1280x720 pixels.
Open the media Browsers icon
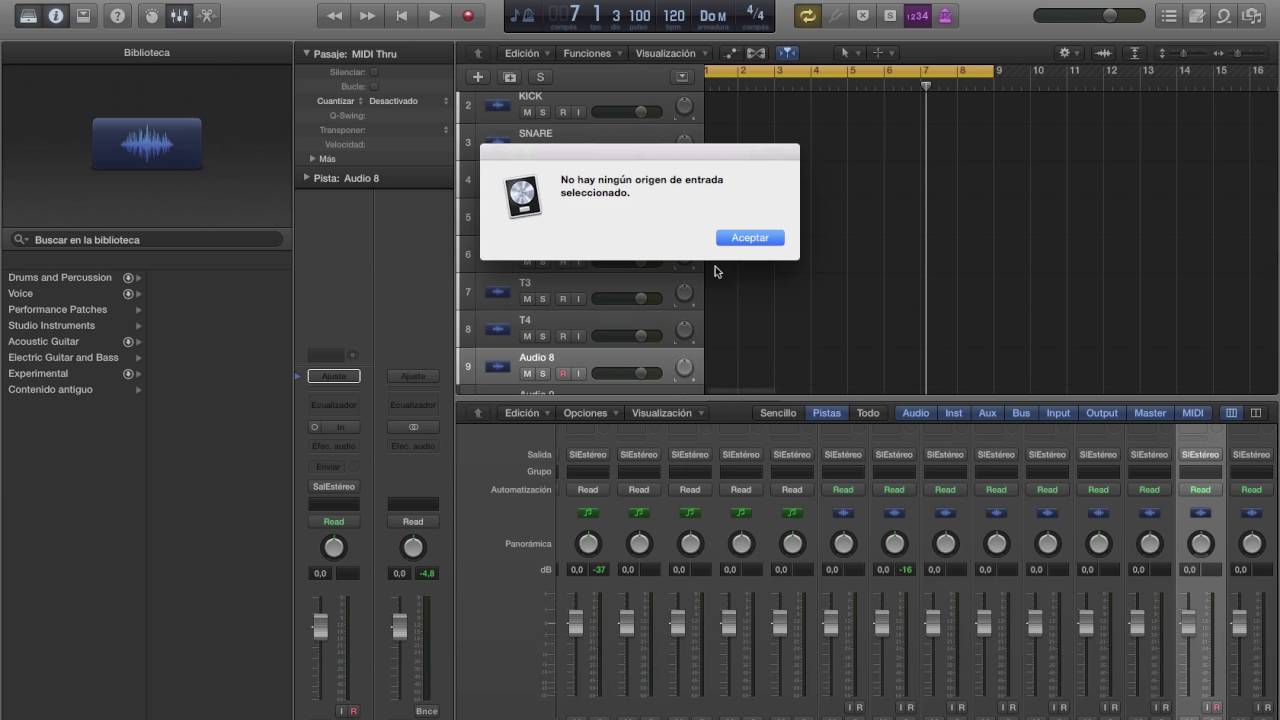pyautogui.click(x=1251, y=16)
